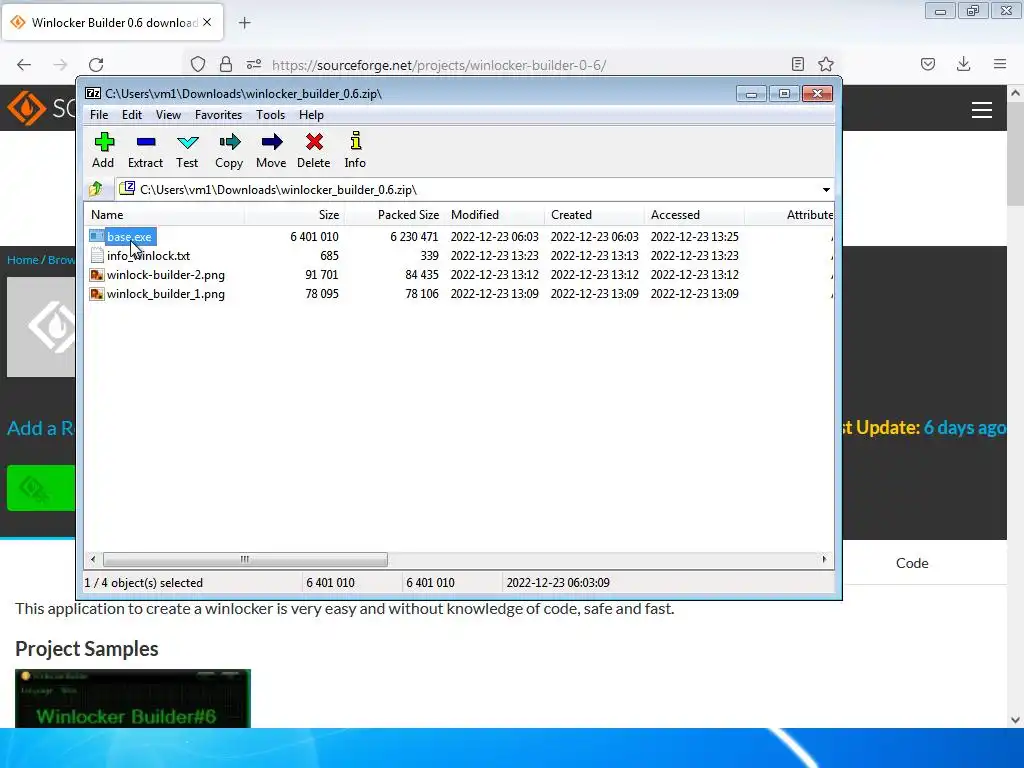Toggle Firefox reader view
This screenshot has height=768, width=1024.
click(x=797, y=64)
